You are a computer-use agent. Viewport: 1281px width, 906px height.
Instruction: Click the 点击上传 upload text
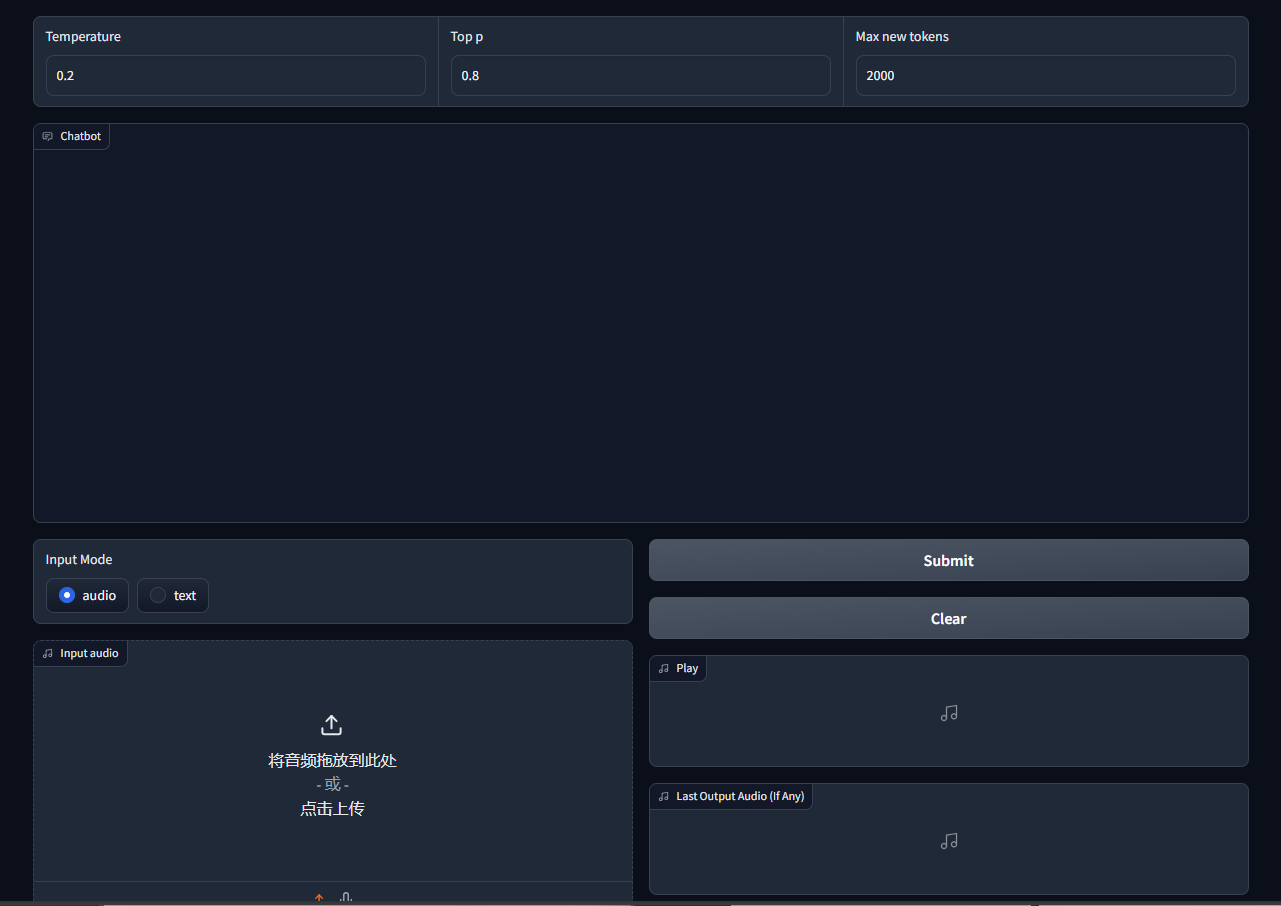[332, 808]
